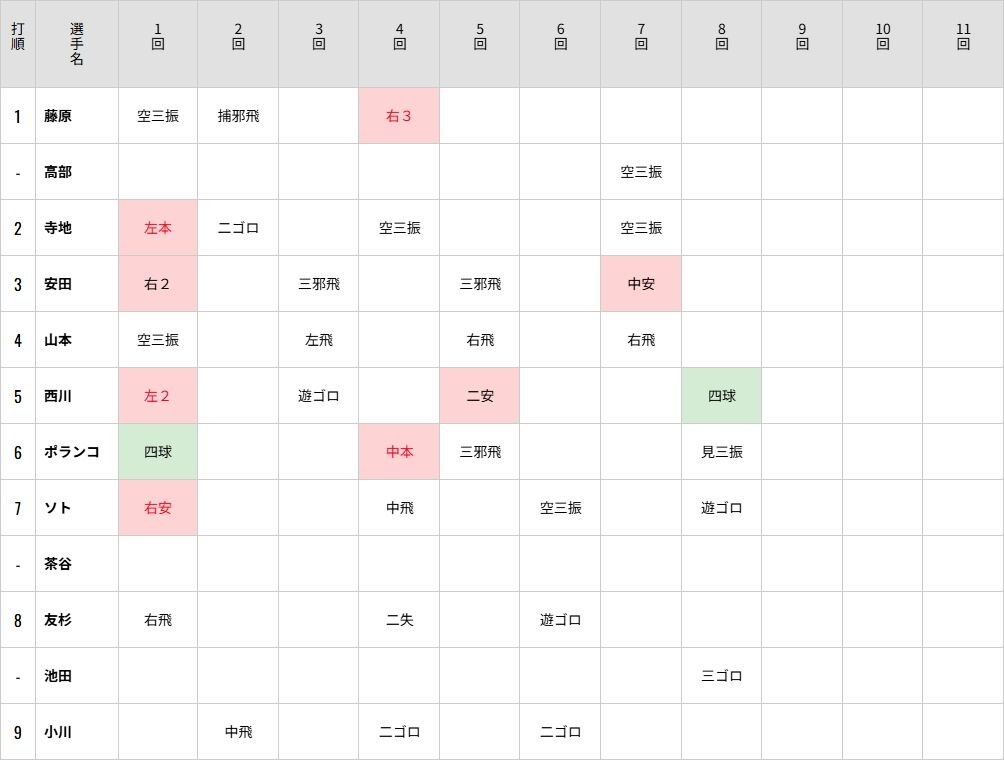The height and width of the screenshot is (760, 1004).
Task: Click 安田's 中安 7th inning cell
Action: coord(641,284)
